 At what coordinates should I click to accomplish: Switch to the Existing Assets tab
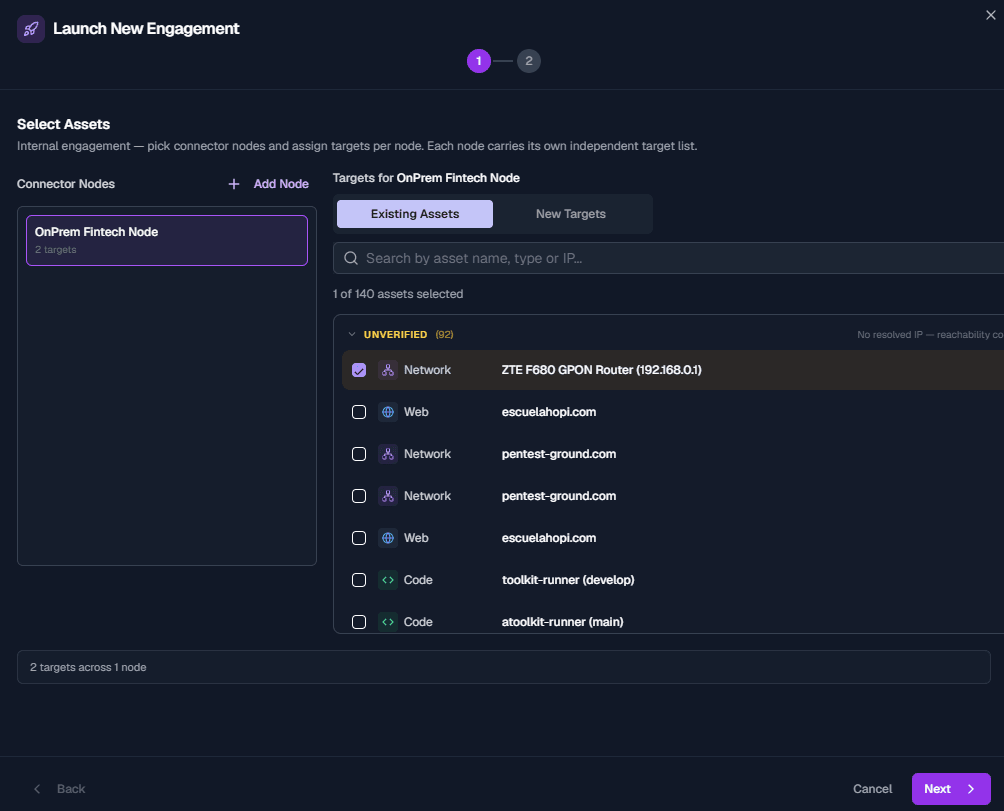pyautogui.click(x=415, y=214)
